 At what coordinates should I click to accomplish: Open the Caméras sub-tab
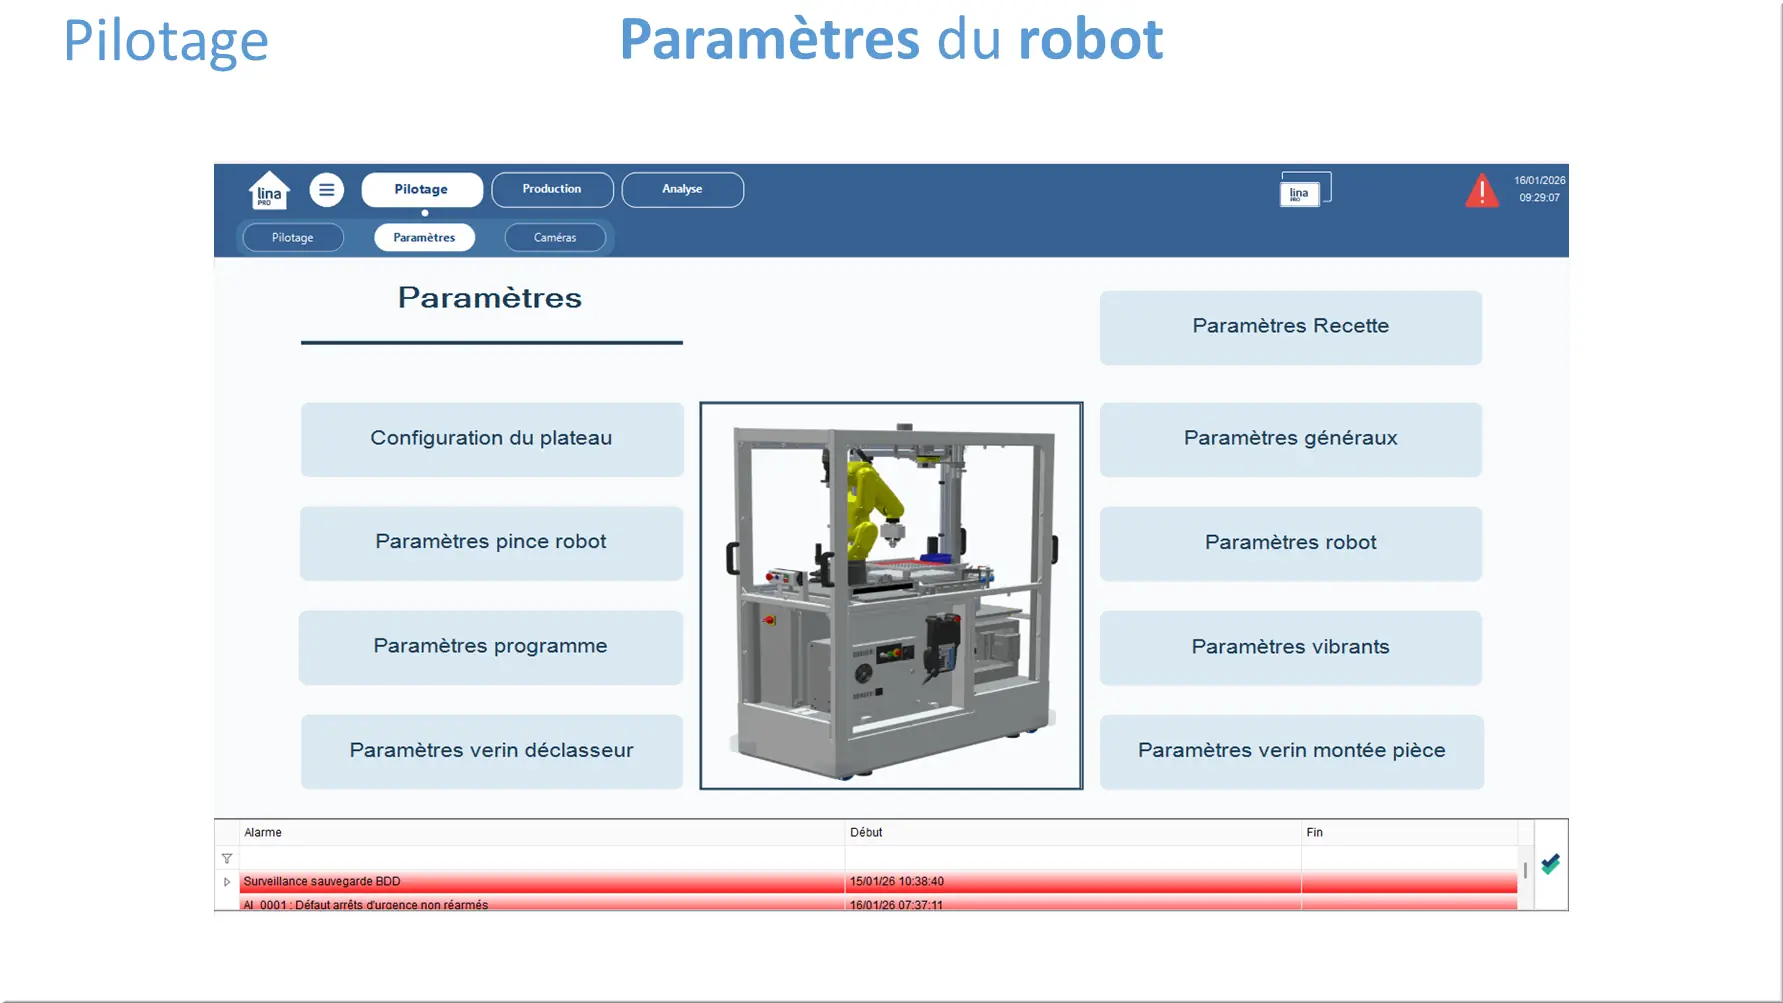(555, 238)
